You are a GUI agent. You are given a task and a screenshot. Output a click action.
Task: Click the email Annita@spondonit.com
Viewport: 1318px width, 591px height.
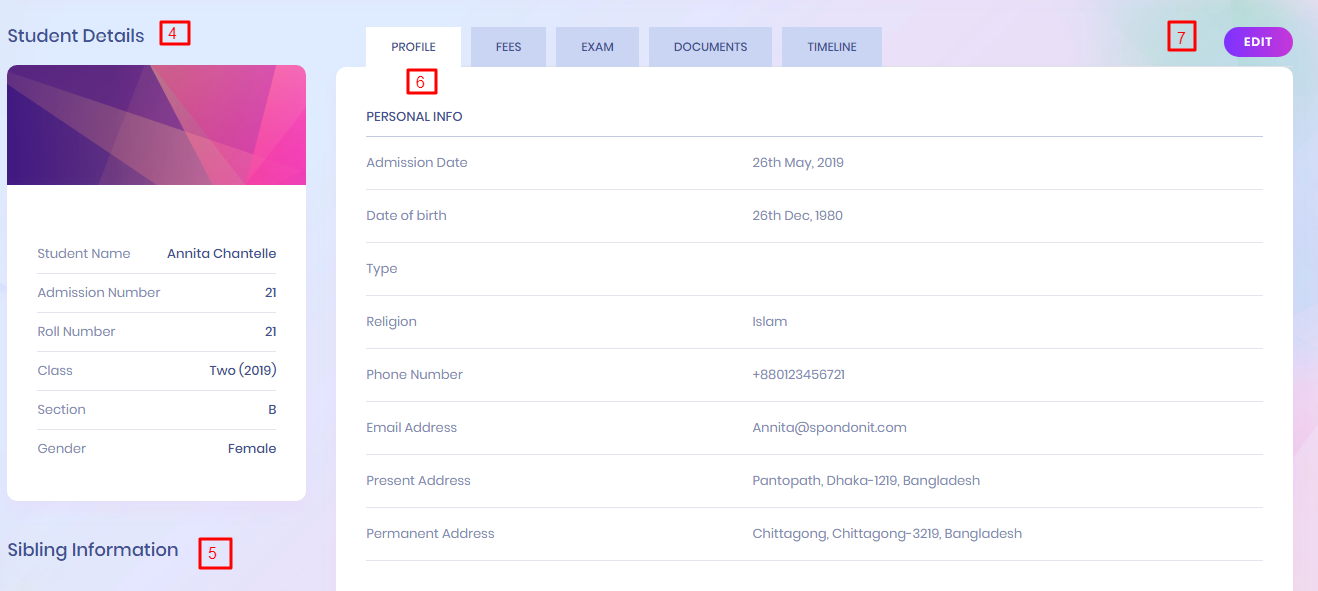[829, 427]
